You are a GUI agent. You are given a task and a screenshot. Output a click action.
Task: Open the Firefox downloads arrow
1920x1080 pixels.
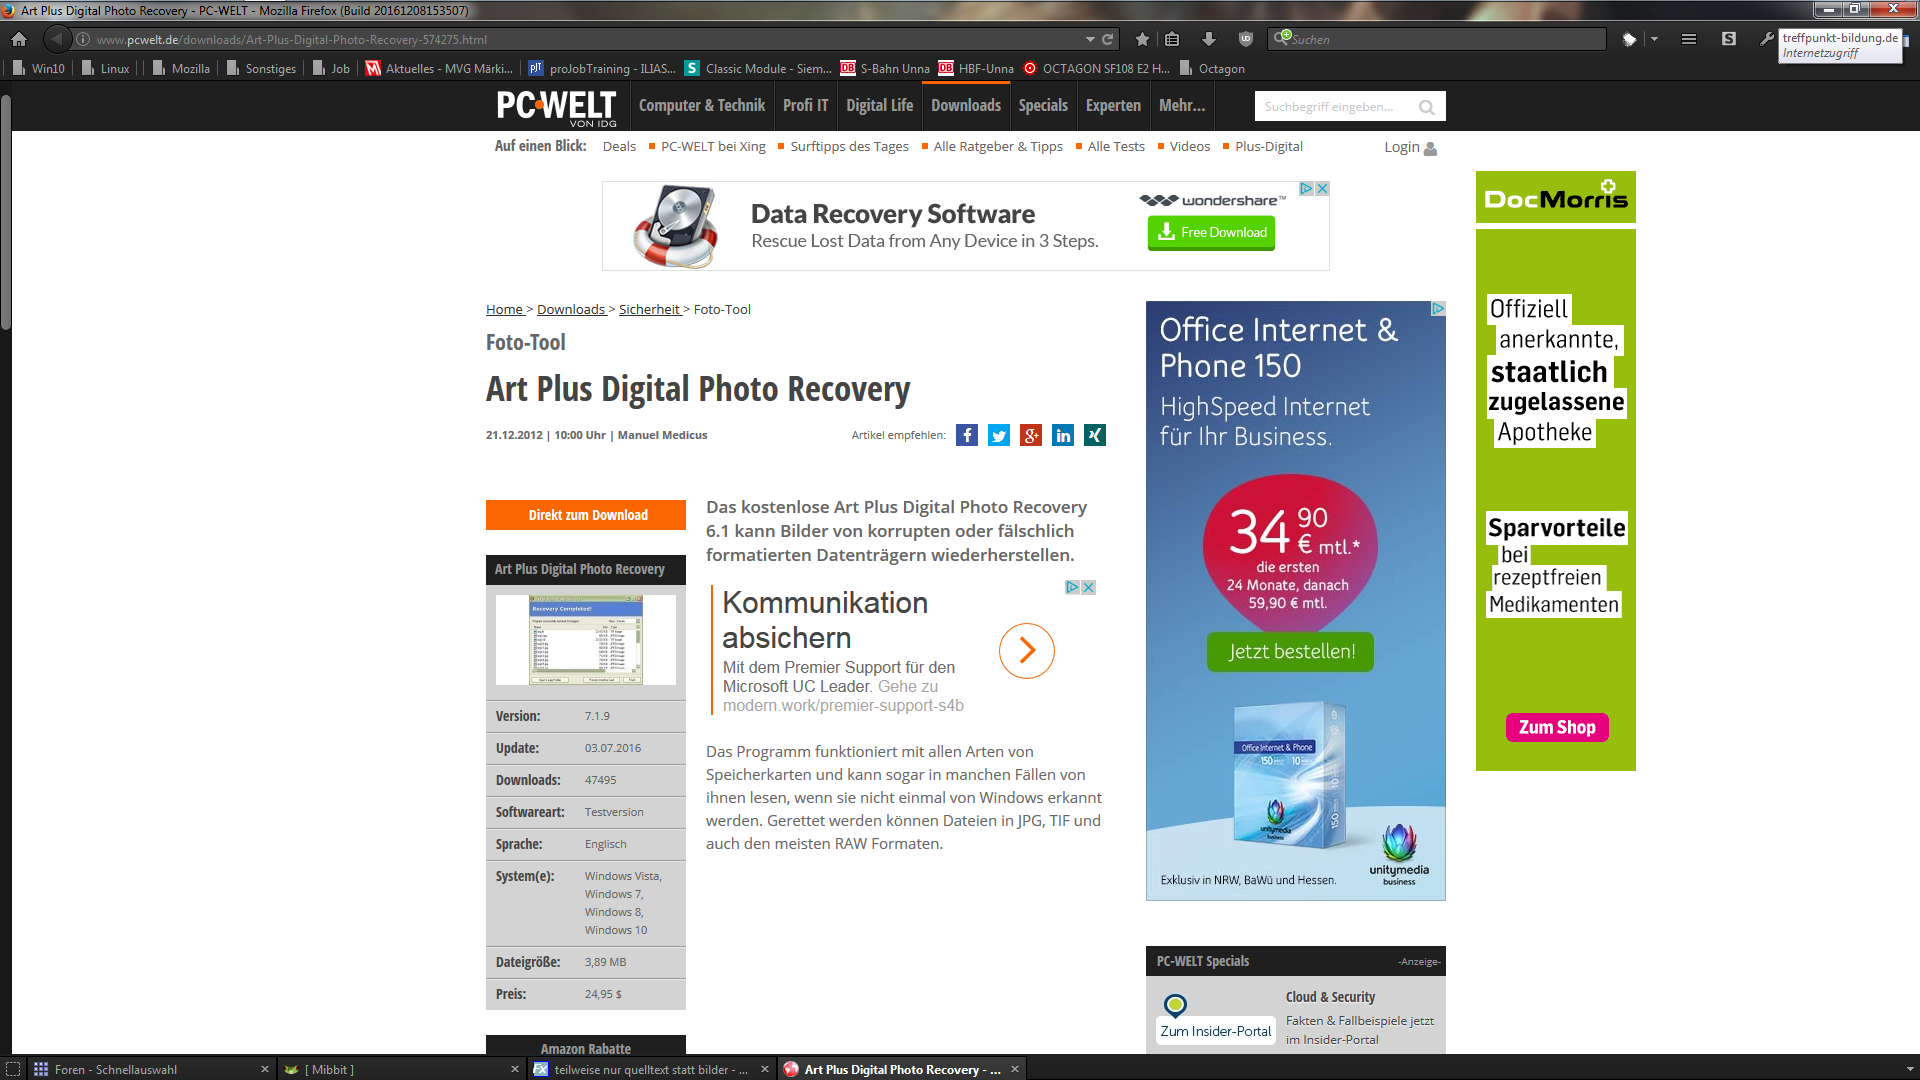pos(1208,39)
